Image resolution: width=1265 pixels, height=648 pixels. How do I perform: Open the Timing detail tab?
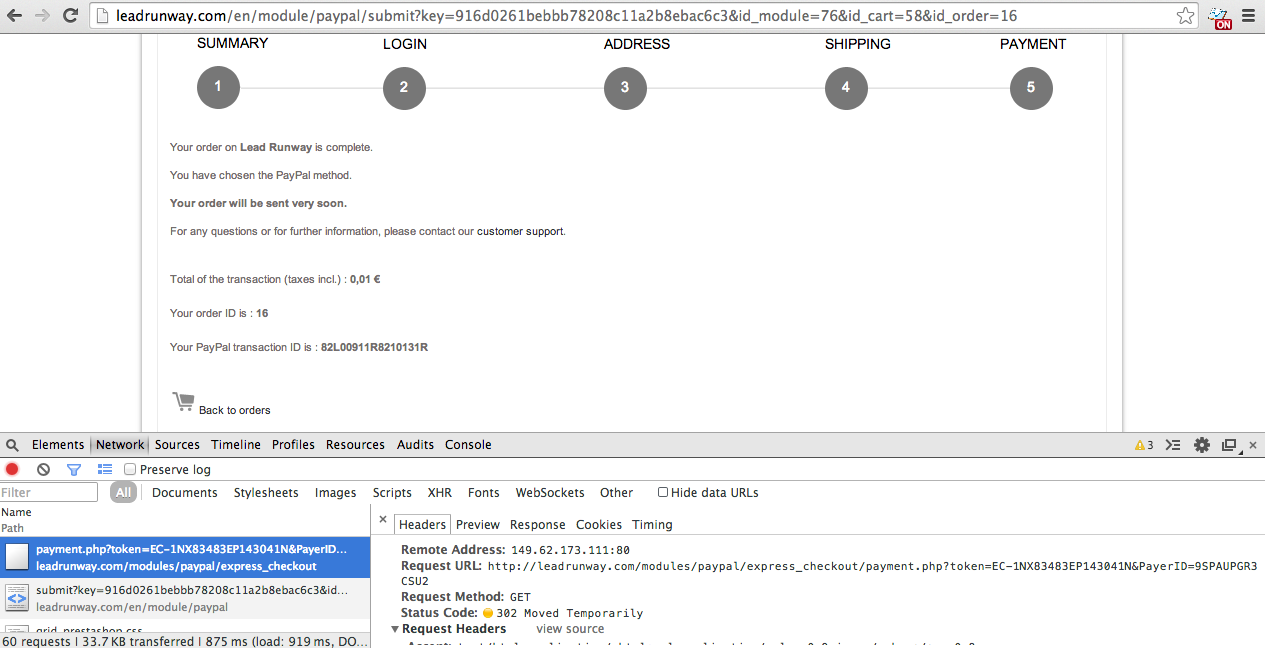tap(652, 525)
